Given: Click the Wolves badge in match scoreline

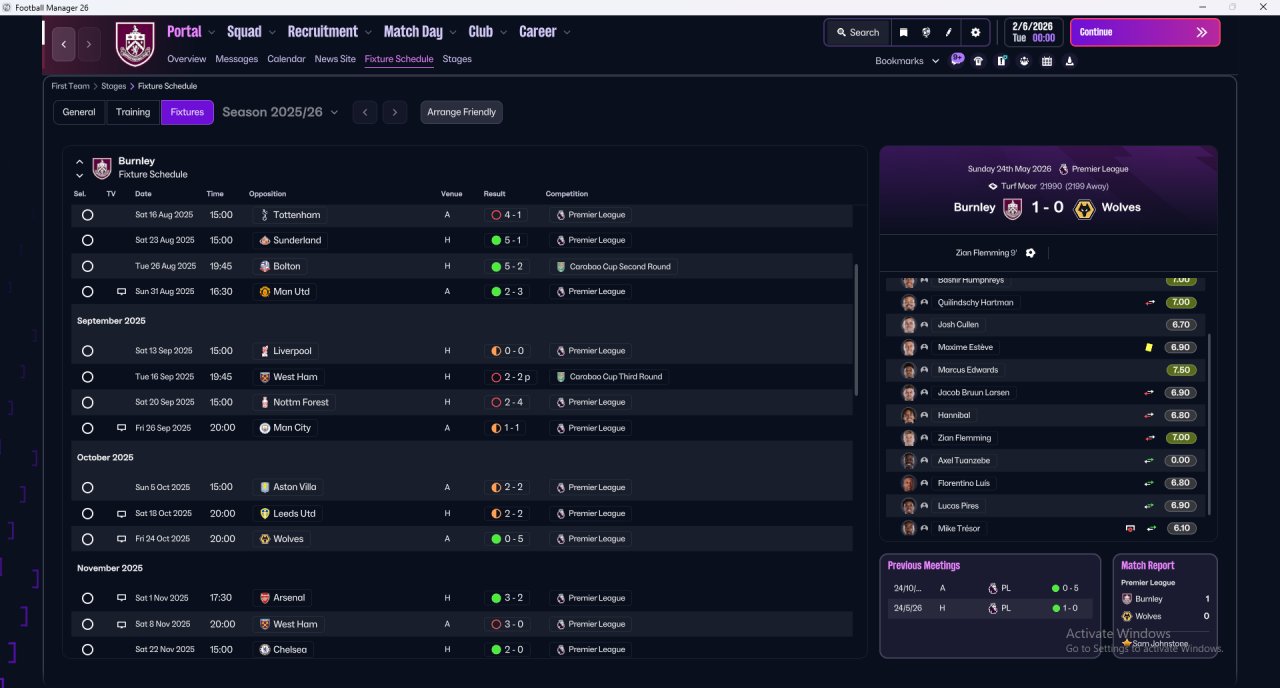Looking at the screenshot, I should 1083,208.
